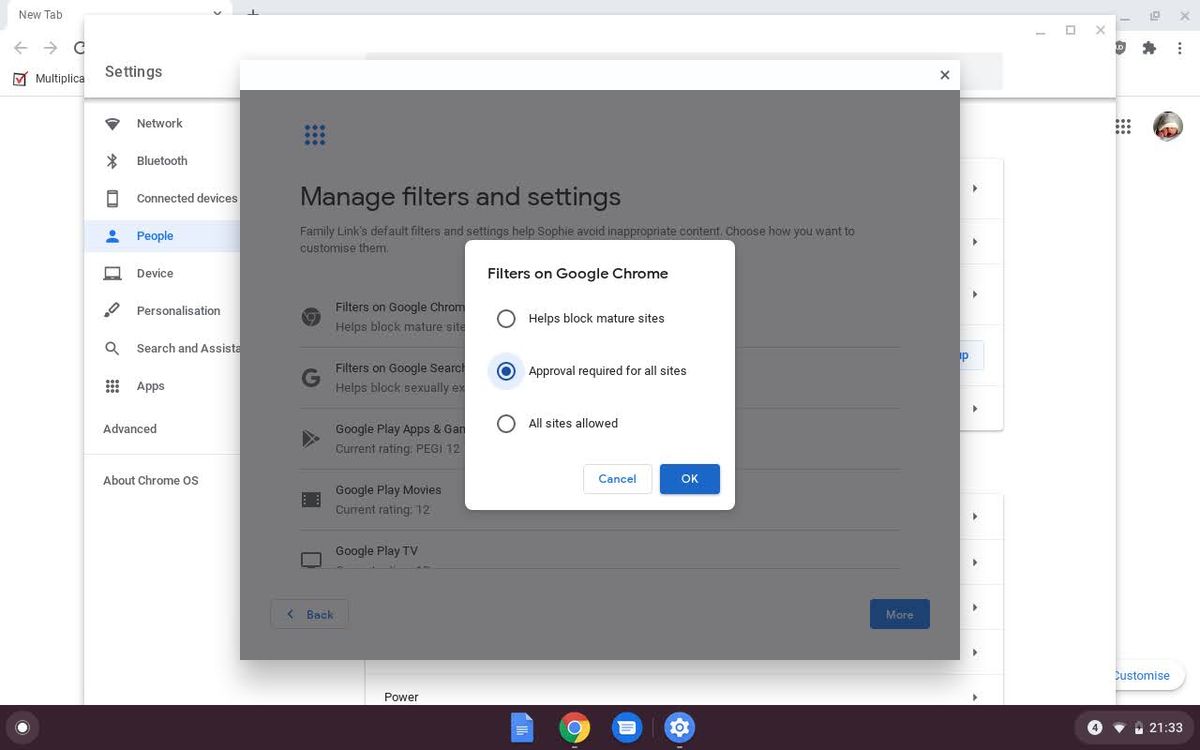
Task: Open the tab list dropdown next to New Tab
Action: click(216, 14)
